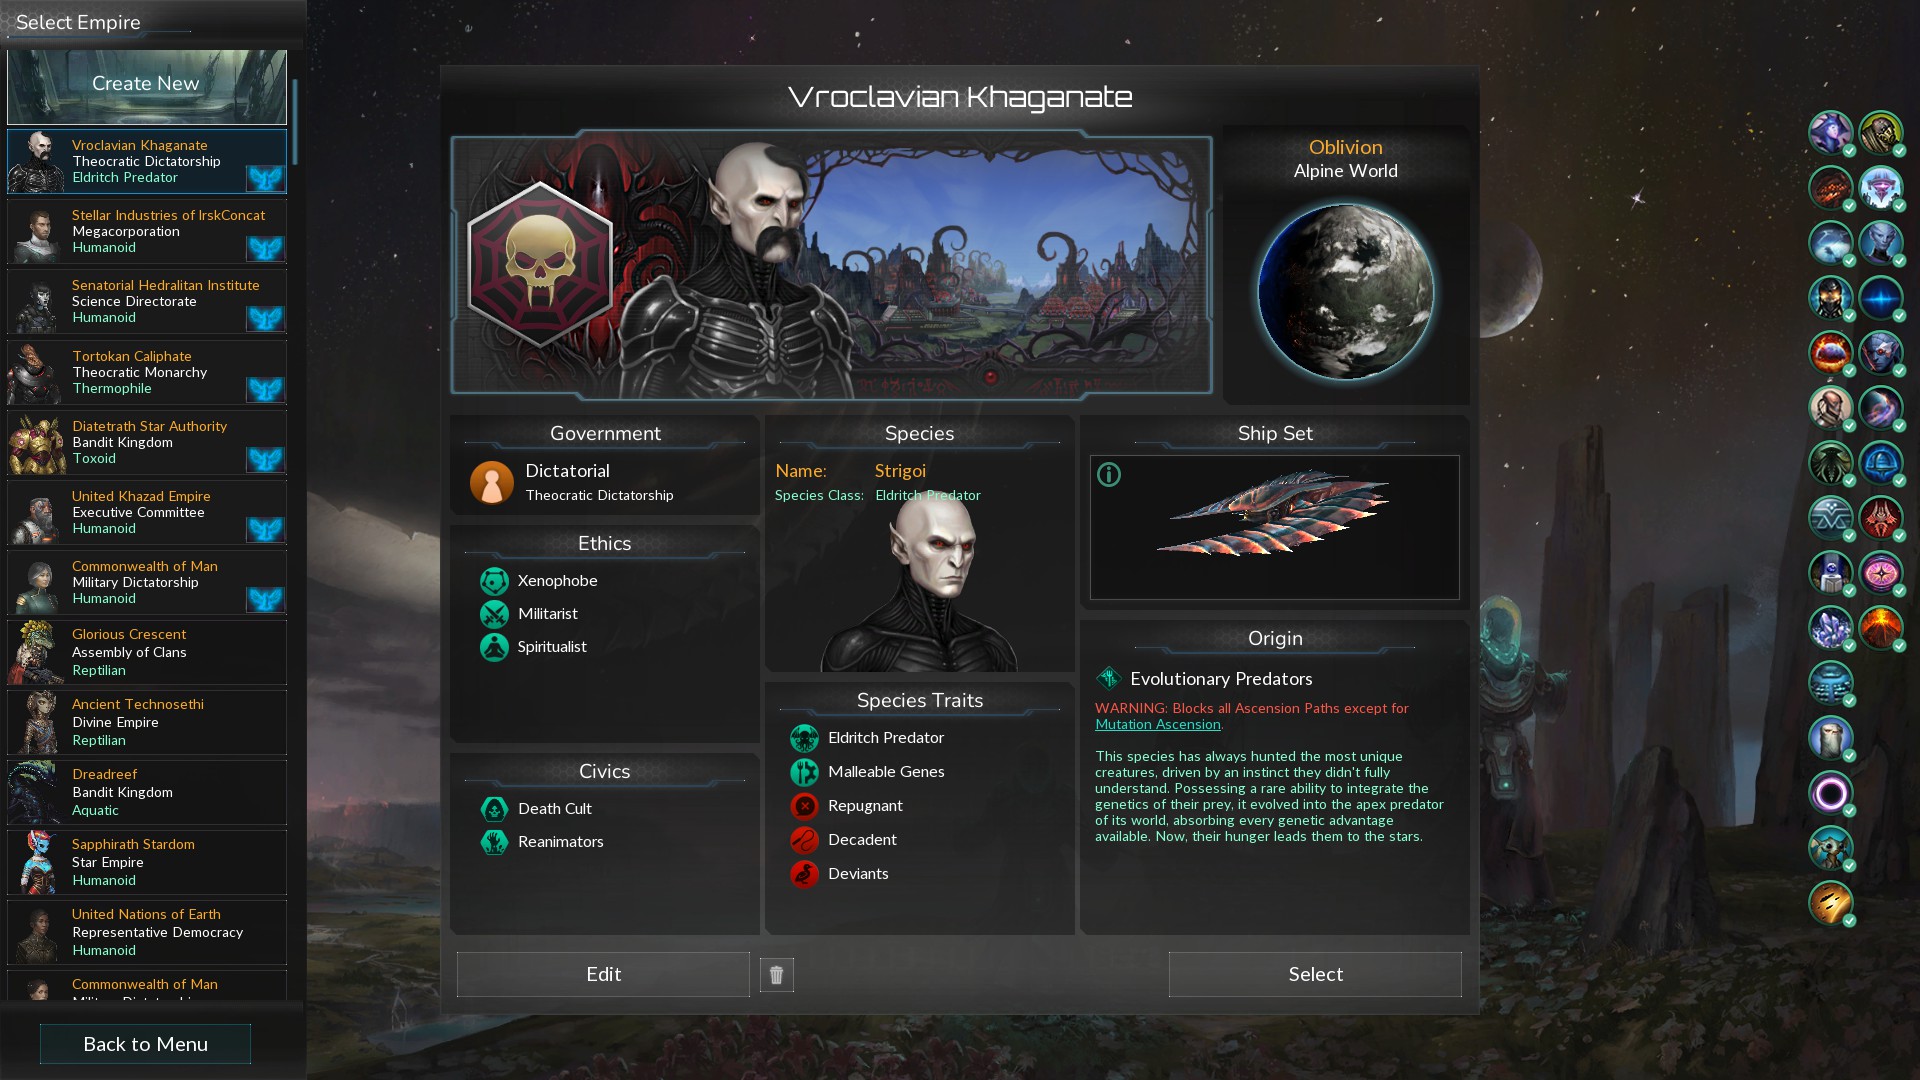The width and height of the screenshot is (1920, 1080).
Task: Click the Eldritch Predator trait icon
Action: pyautogui.click(x=804, y=738)
